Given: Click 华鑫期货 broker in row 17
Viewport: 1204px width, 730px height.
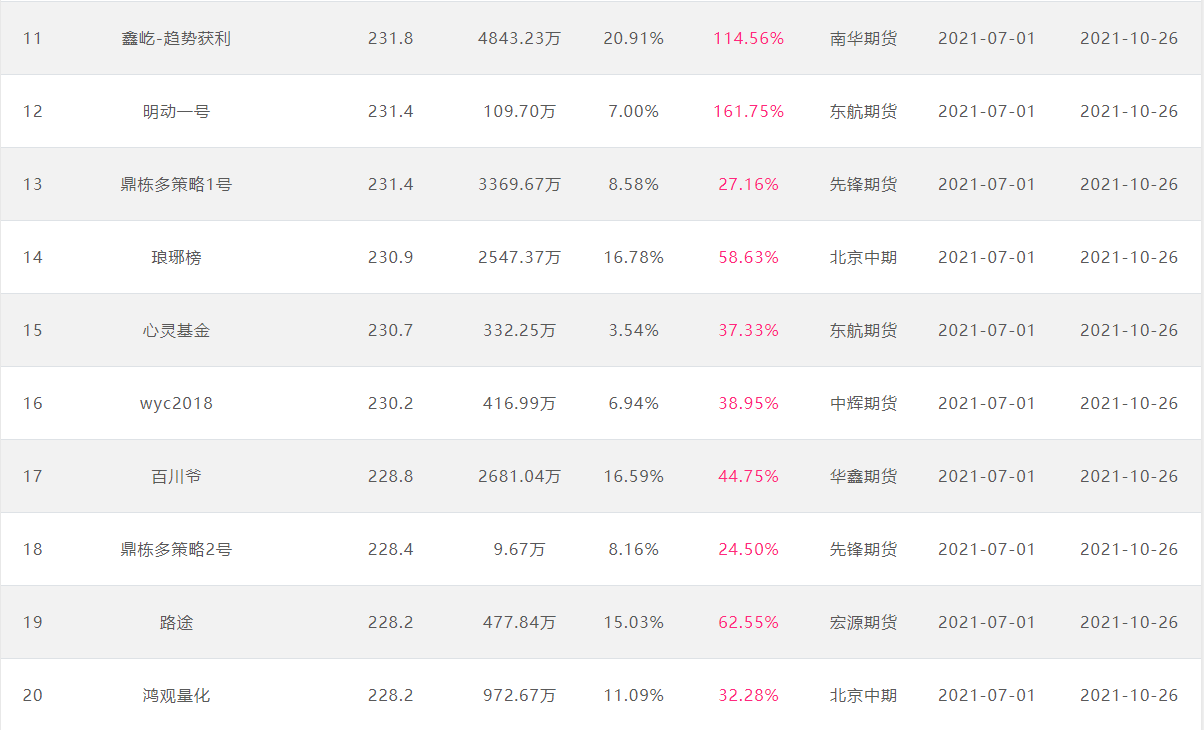Looking at the screenshot, I should [x=863, y=476].
